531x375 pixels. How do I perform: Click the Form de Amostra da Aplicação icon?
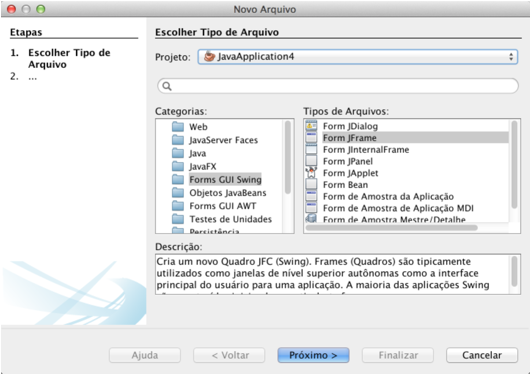click(311, 196)
